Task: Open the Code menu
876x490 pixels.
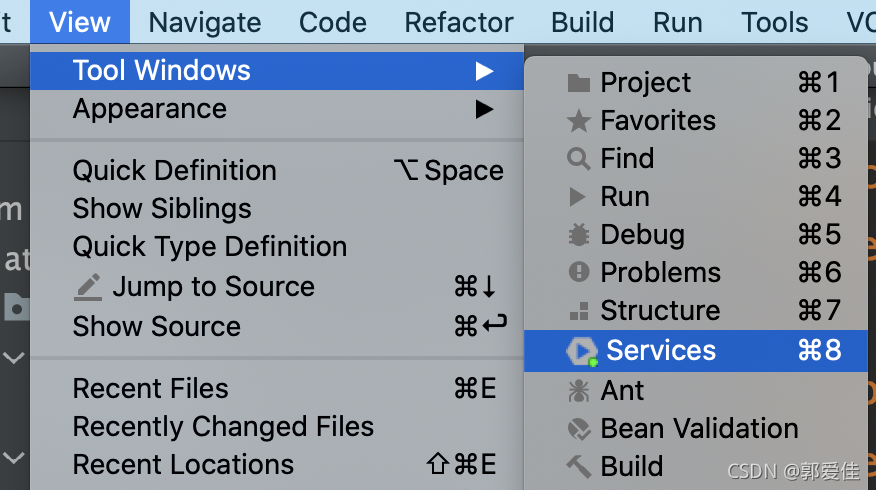Action: point(333,22)
